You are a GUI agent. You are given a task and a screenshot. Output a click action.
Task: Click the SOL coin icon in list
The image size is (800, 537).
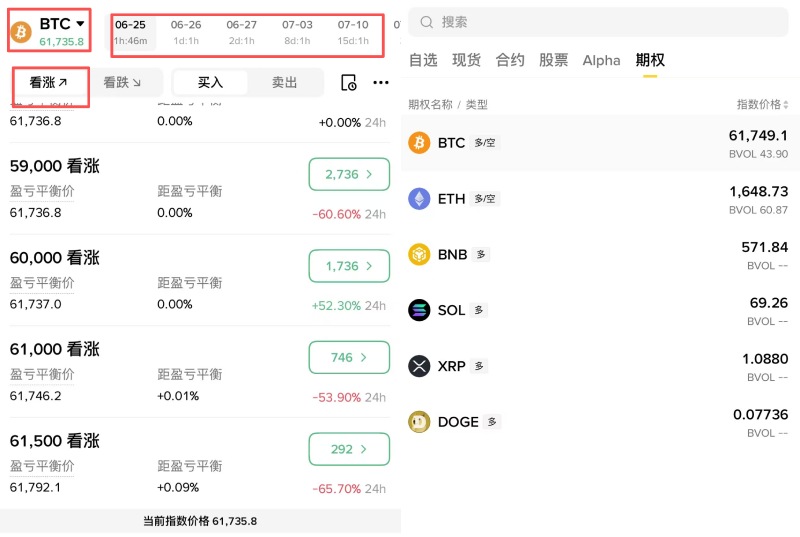pos(419,310)
